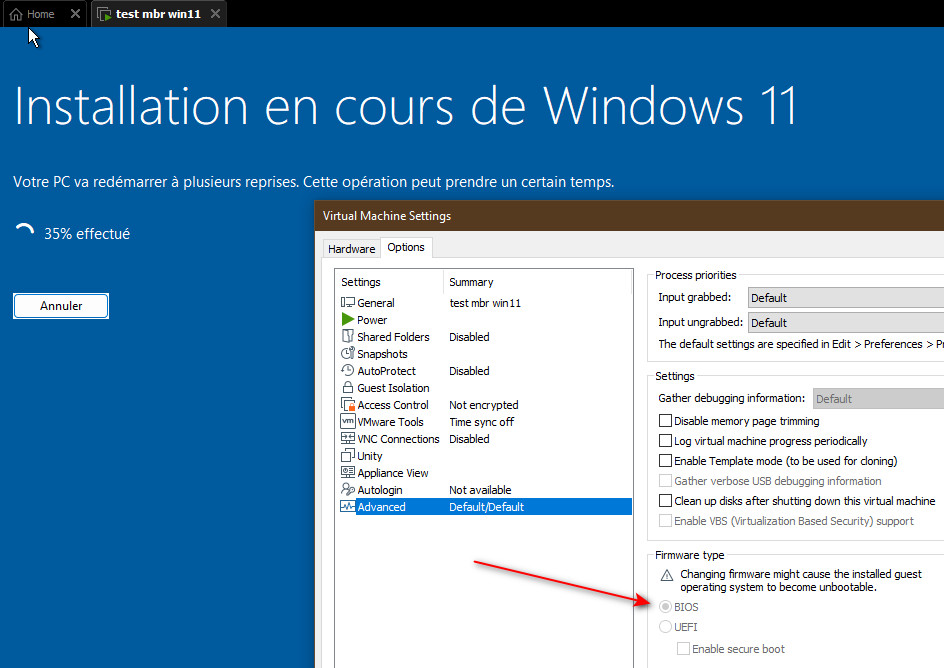Select Access Control row
The width and height of the screenshot is (944, 668).
pyautogui.click(x=486, y=405)
